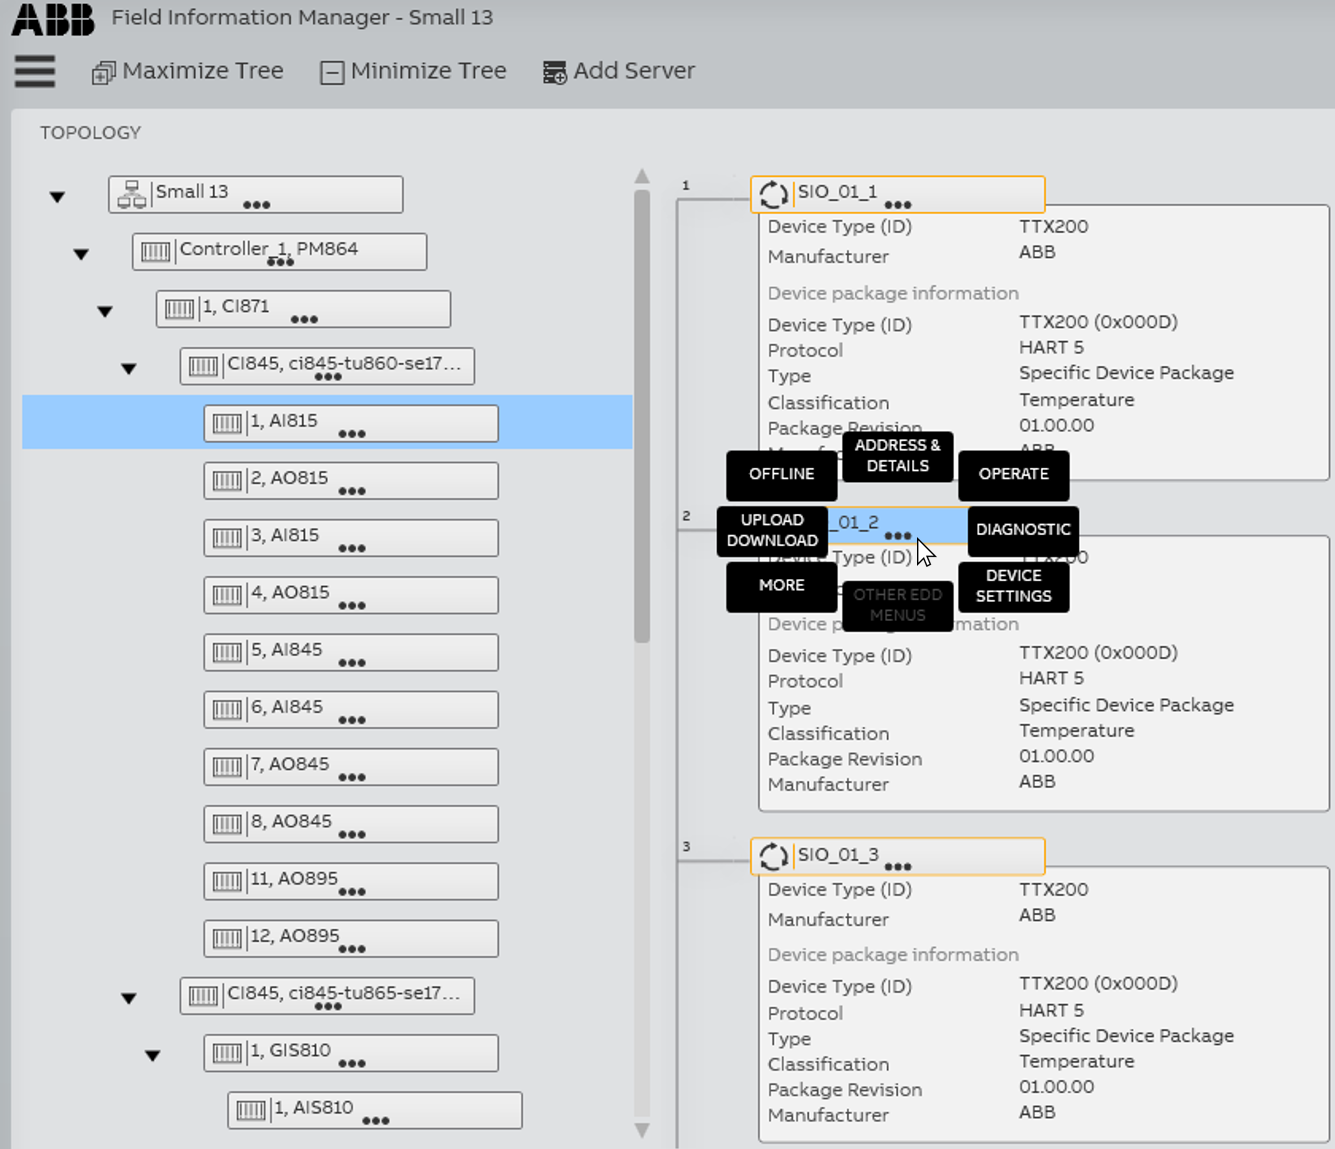1335x1149 pixels.
Task: Collapse the 1, CI871 node
Action: point(105,311)
